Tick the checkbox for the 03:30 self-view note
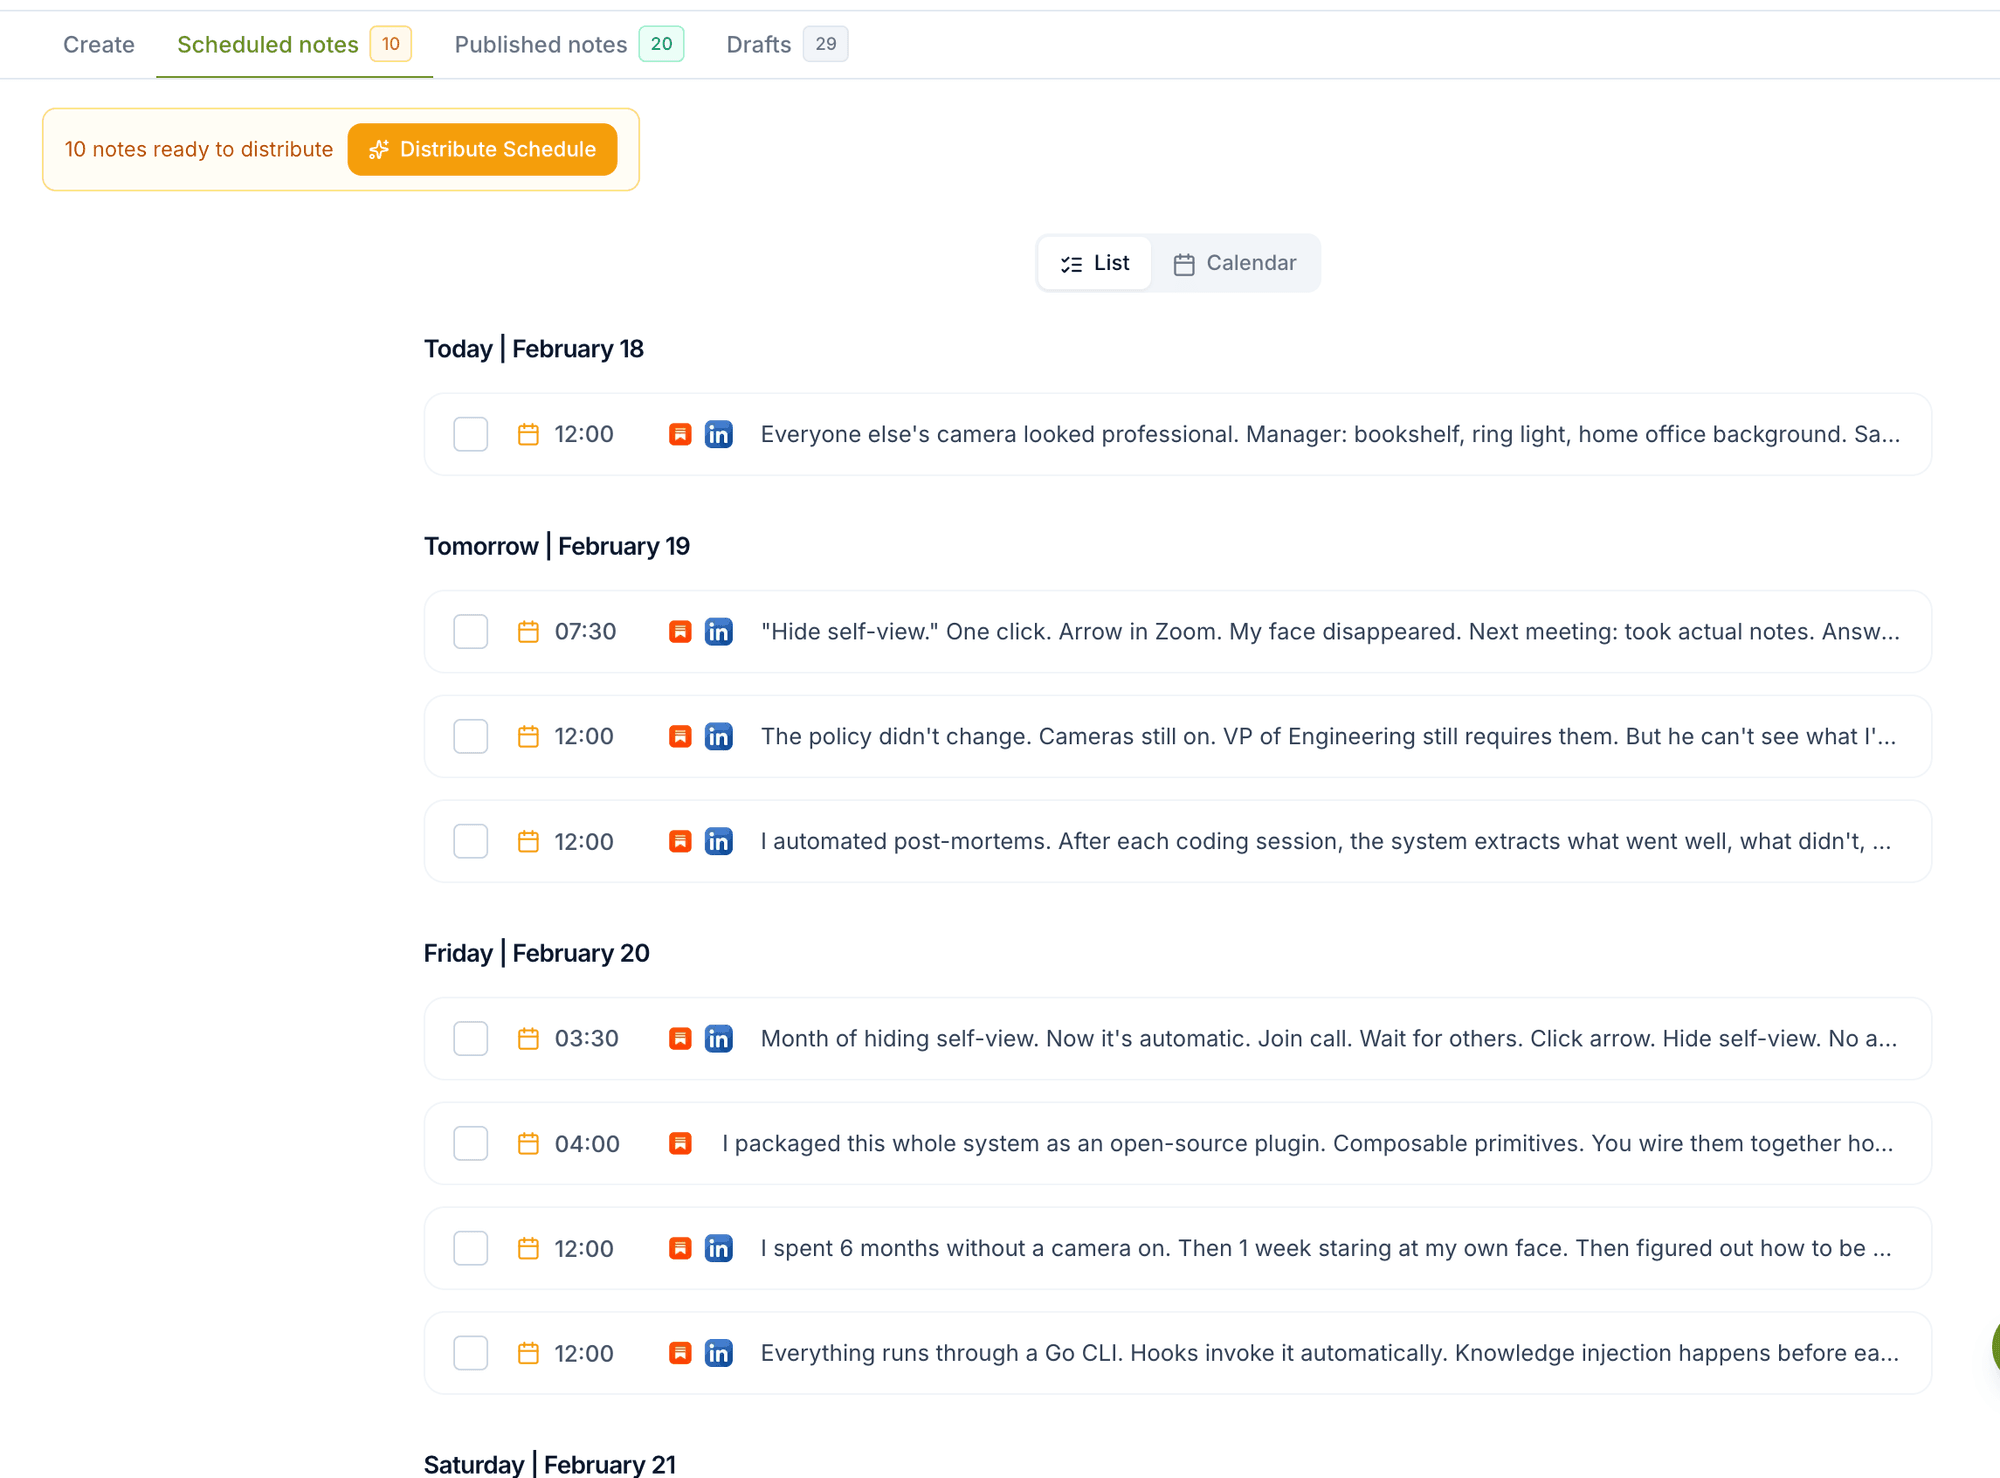Image resolution: width=2000 pixels, height=1478 pixels. tap(469, 1038)
